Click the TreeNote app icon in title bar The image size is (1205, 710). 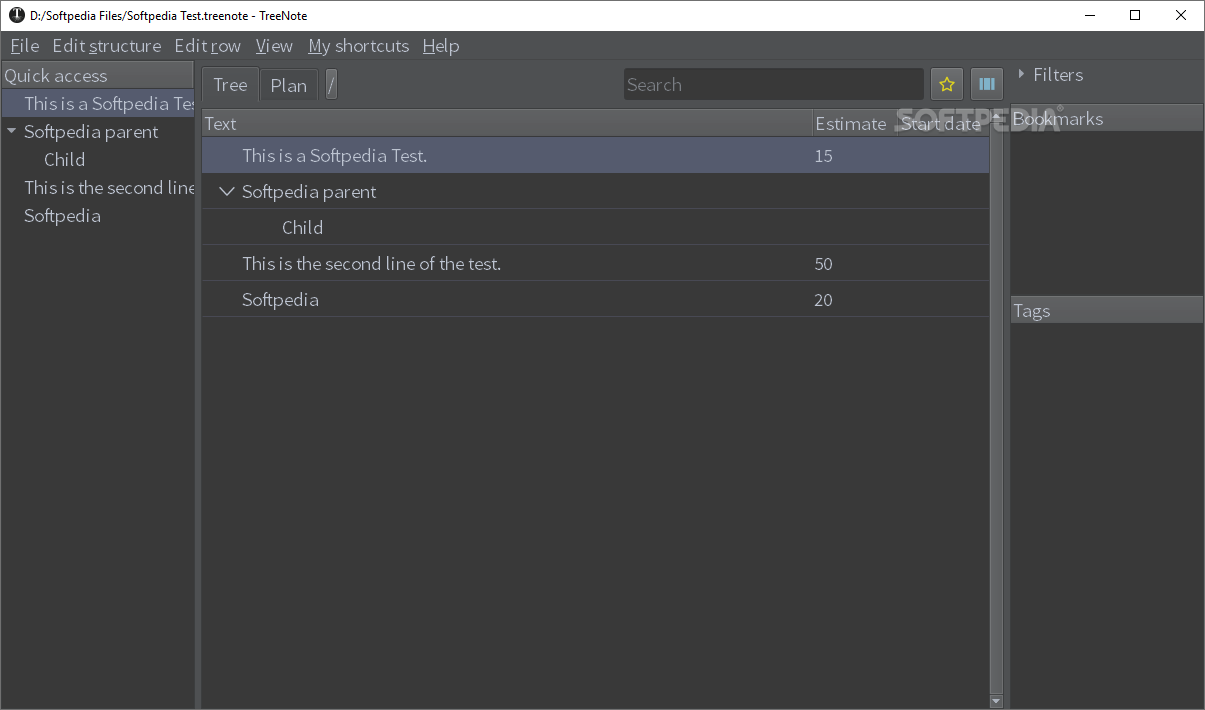tap(16, 15)
